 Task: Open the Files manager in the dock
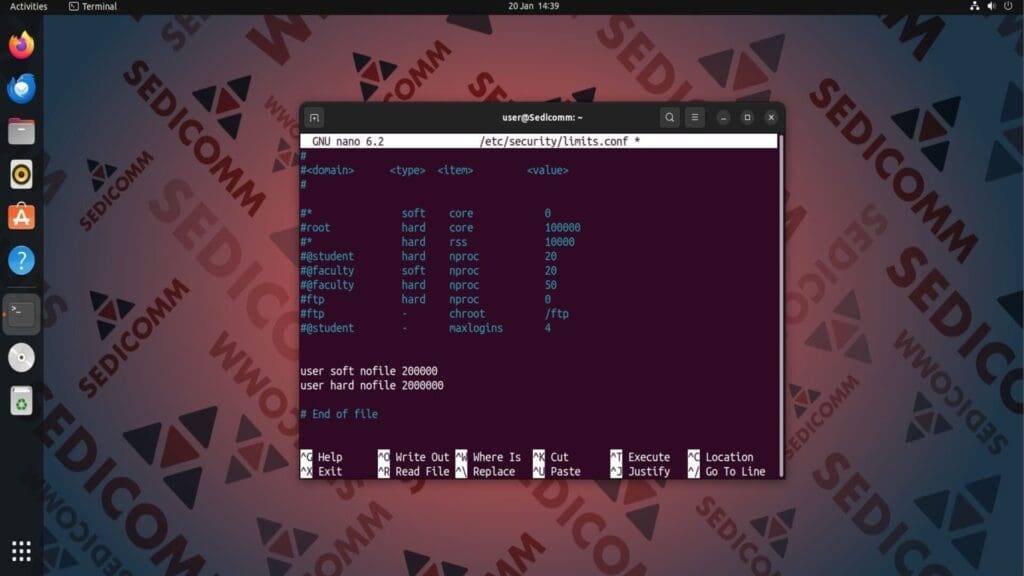[21, 131]
